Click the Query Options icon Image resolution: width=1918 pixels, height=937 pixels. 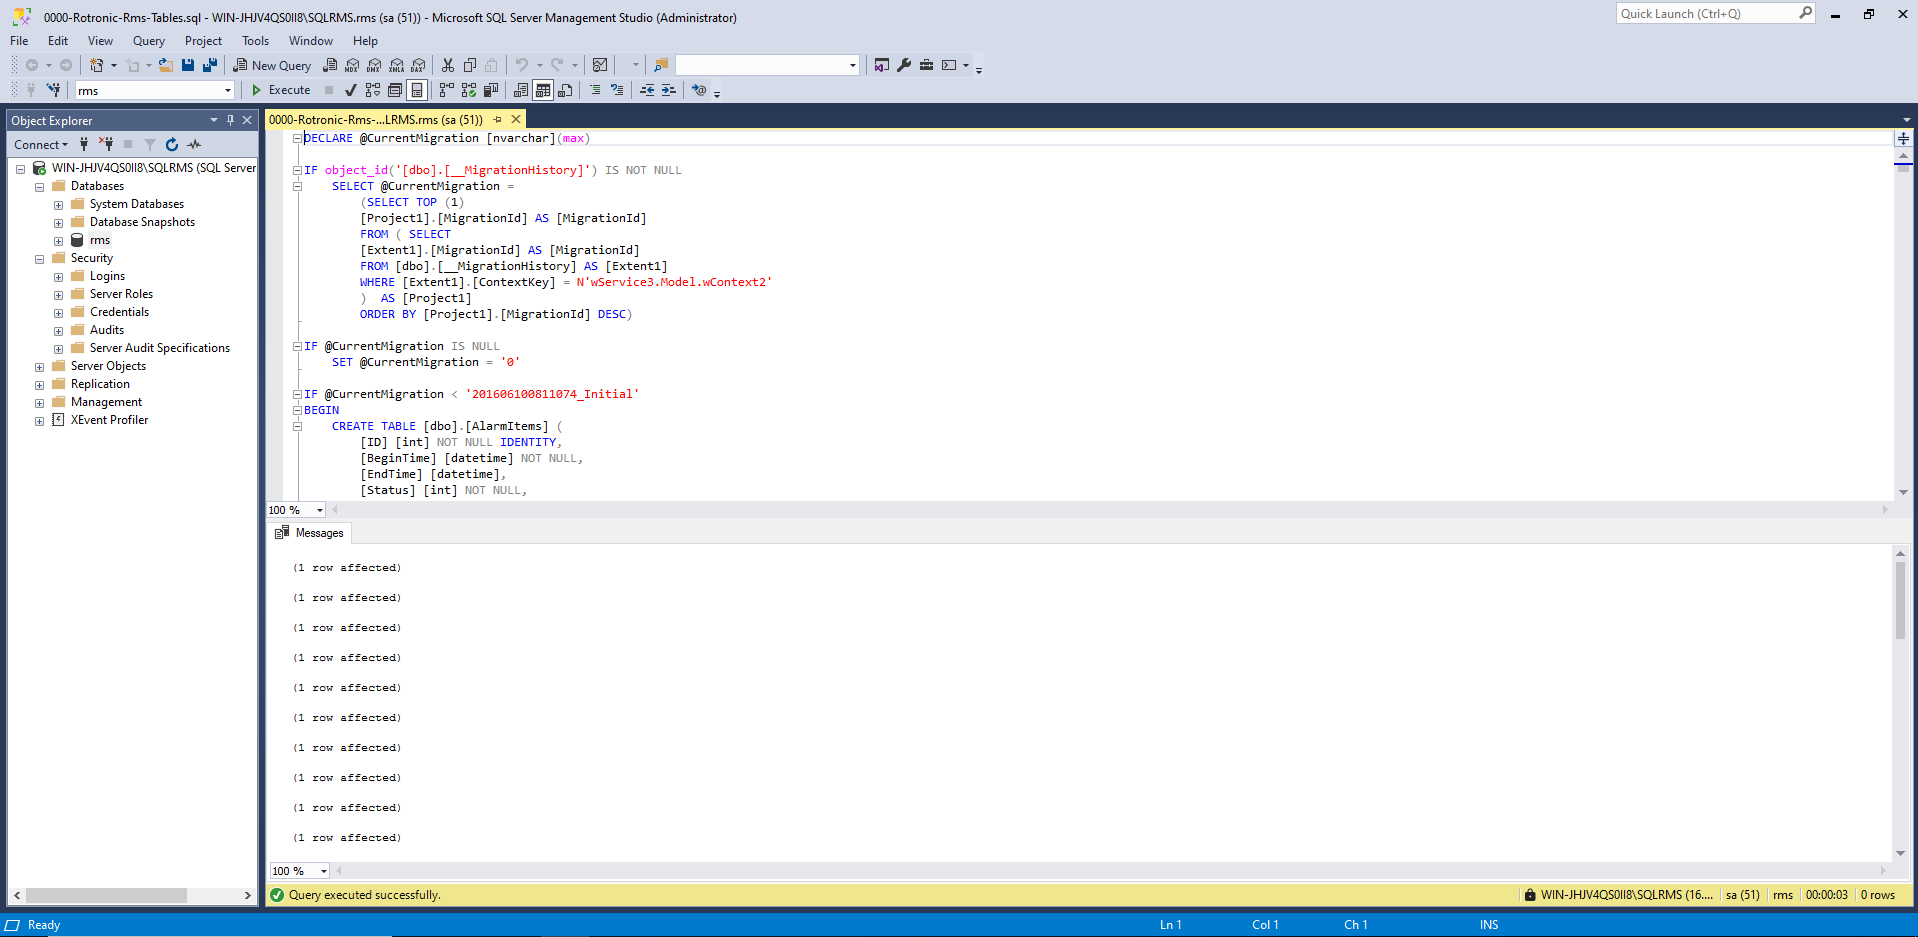(x=395, y=90)
